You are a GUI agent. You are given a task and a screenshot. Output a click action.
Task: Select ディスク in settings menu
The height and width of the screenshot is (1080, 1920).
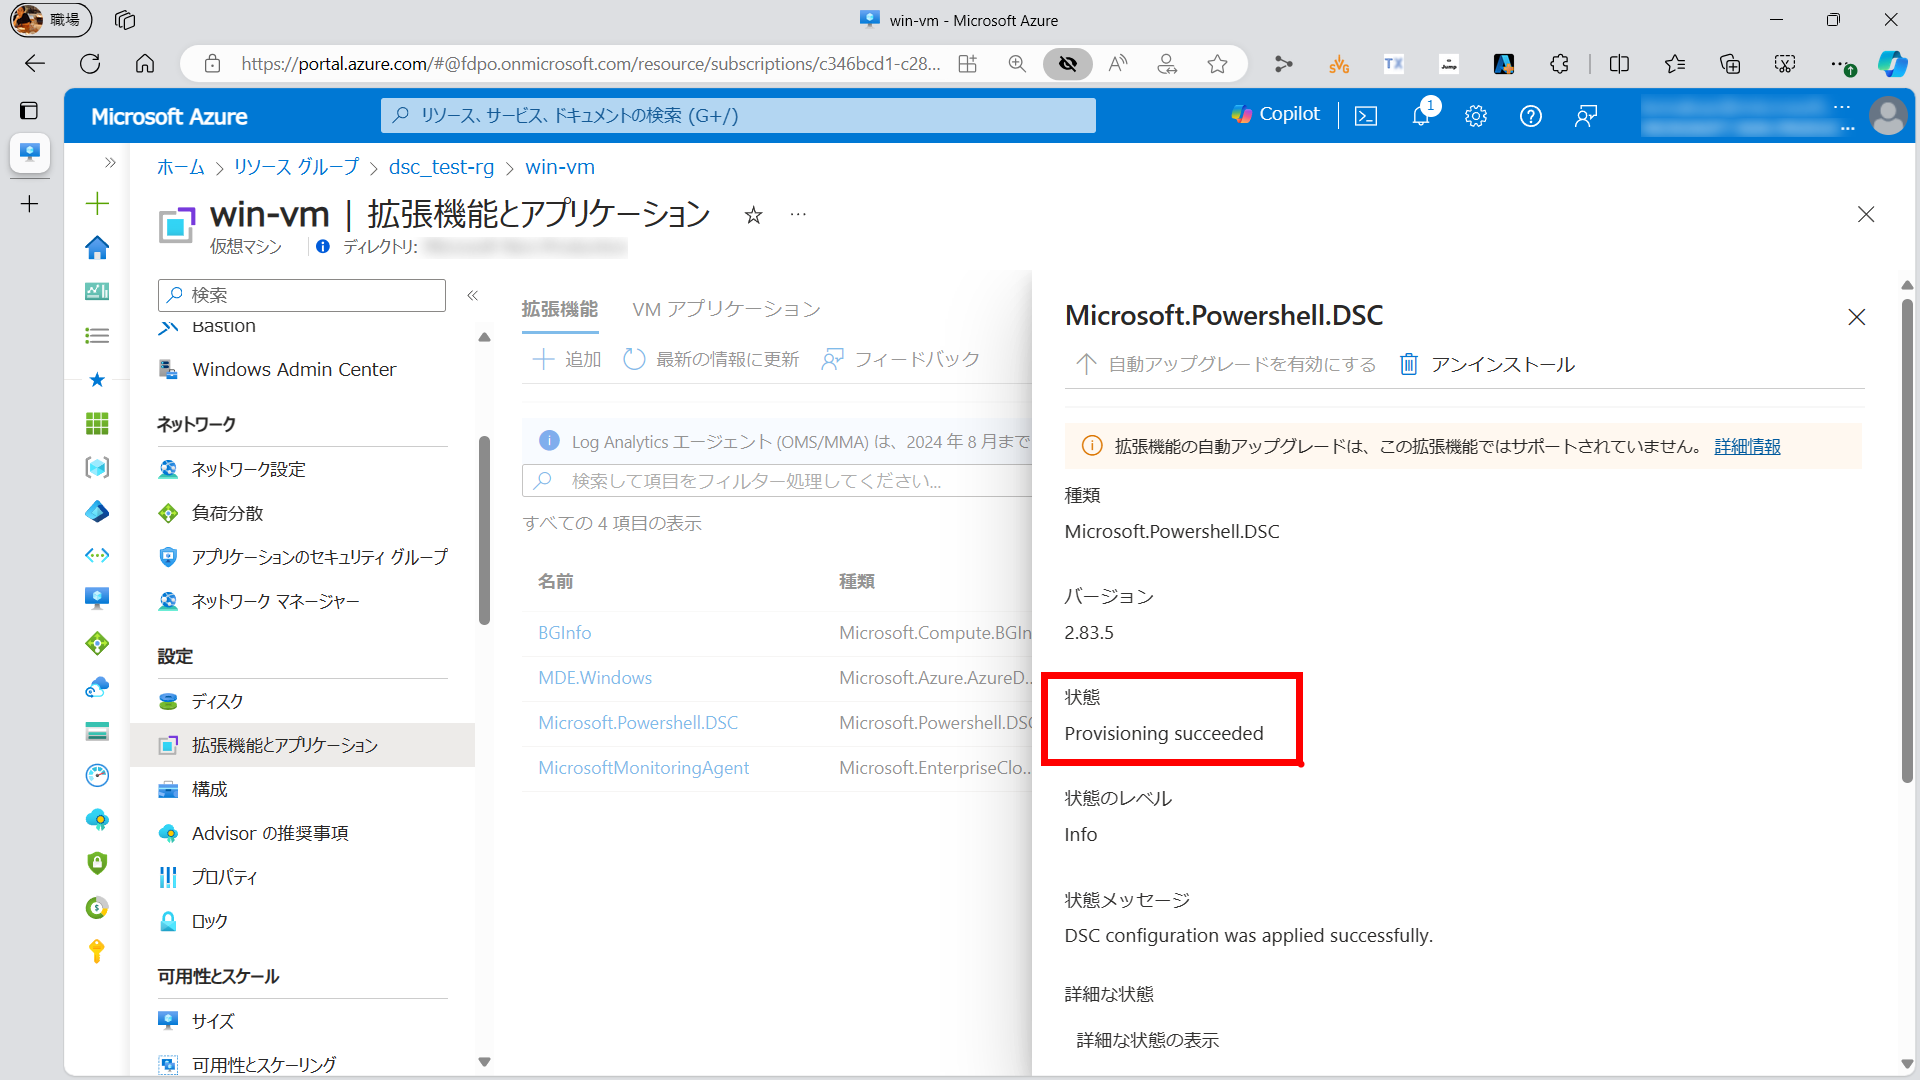point(217,701)
